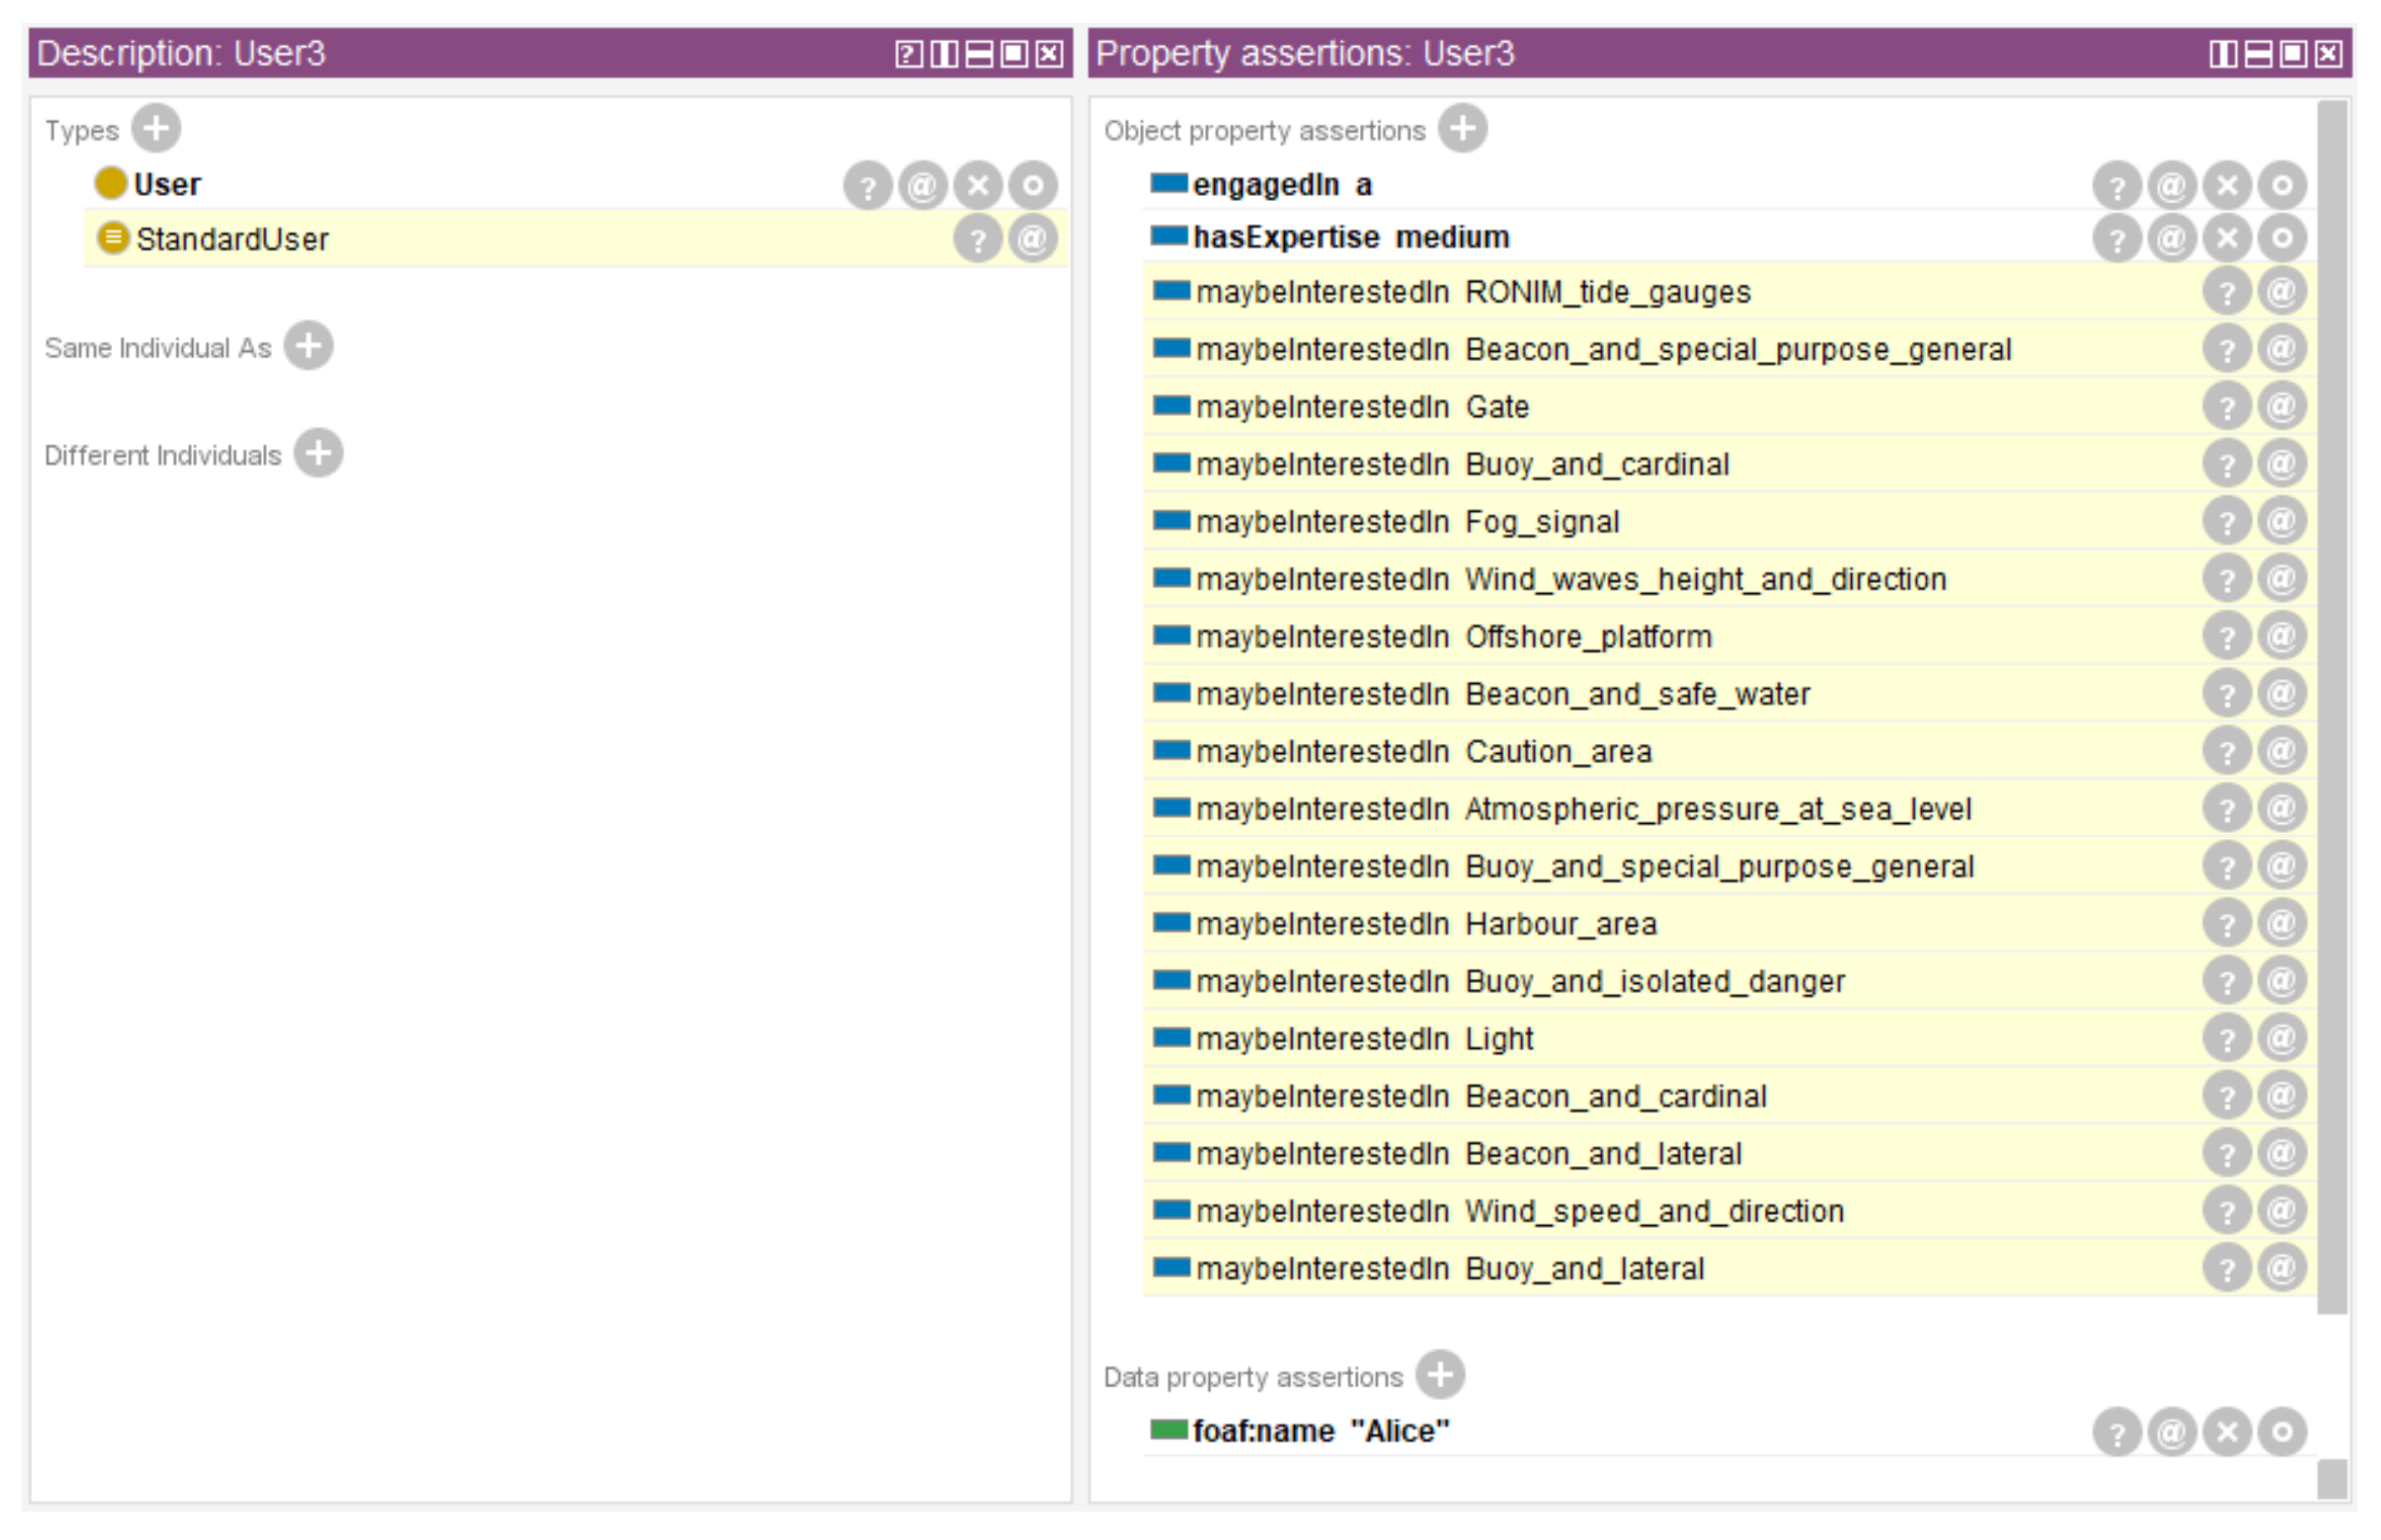Edit foaf:name "Alice" with circle icon
2381x1540 pixels.
point(2282,1432)
